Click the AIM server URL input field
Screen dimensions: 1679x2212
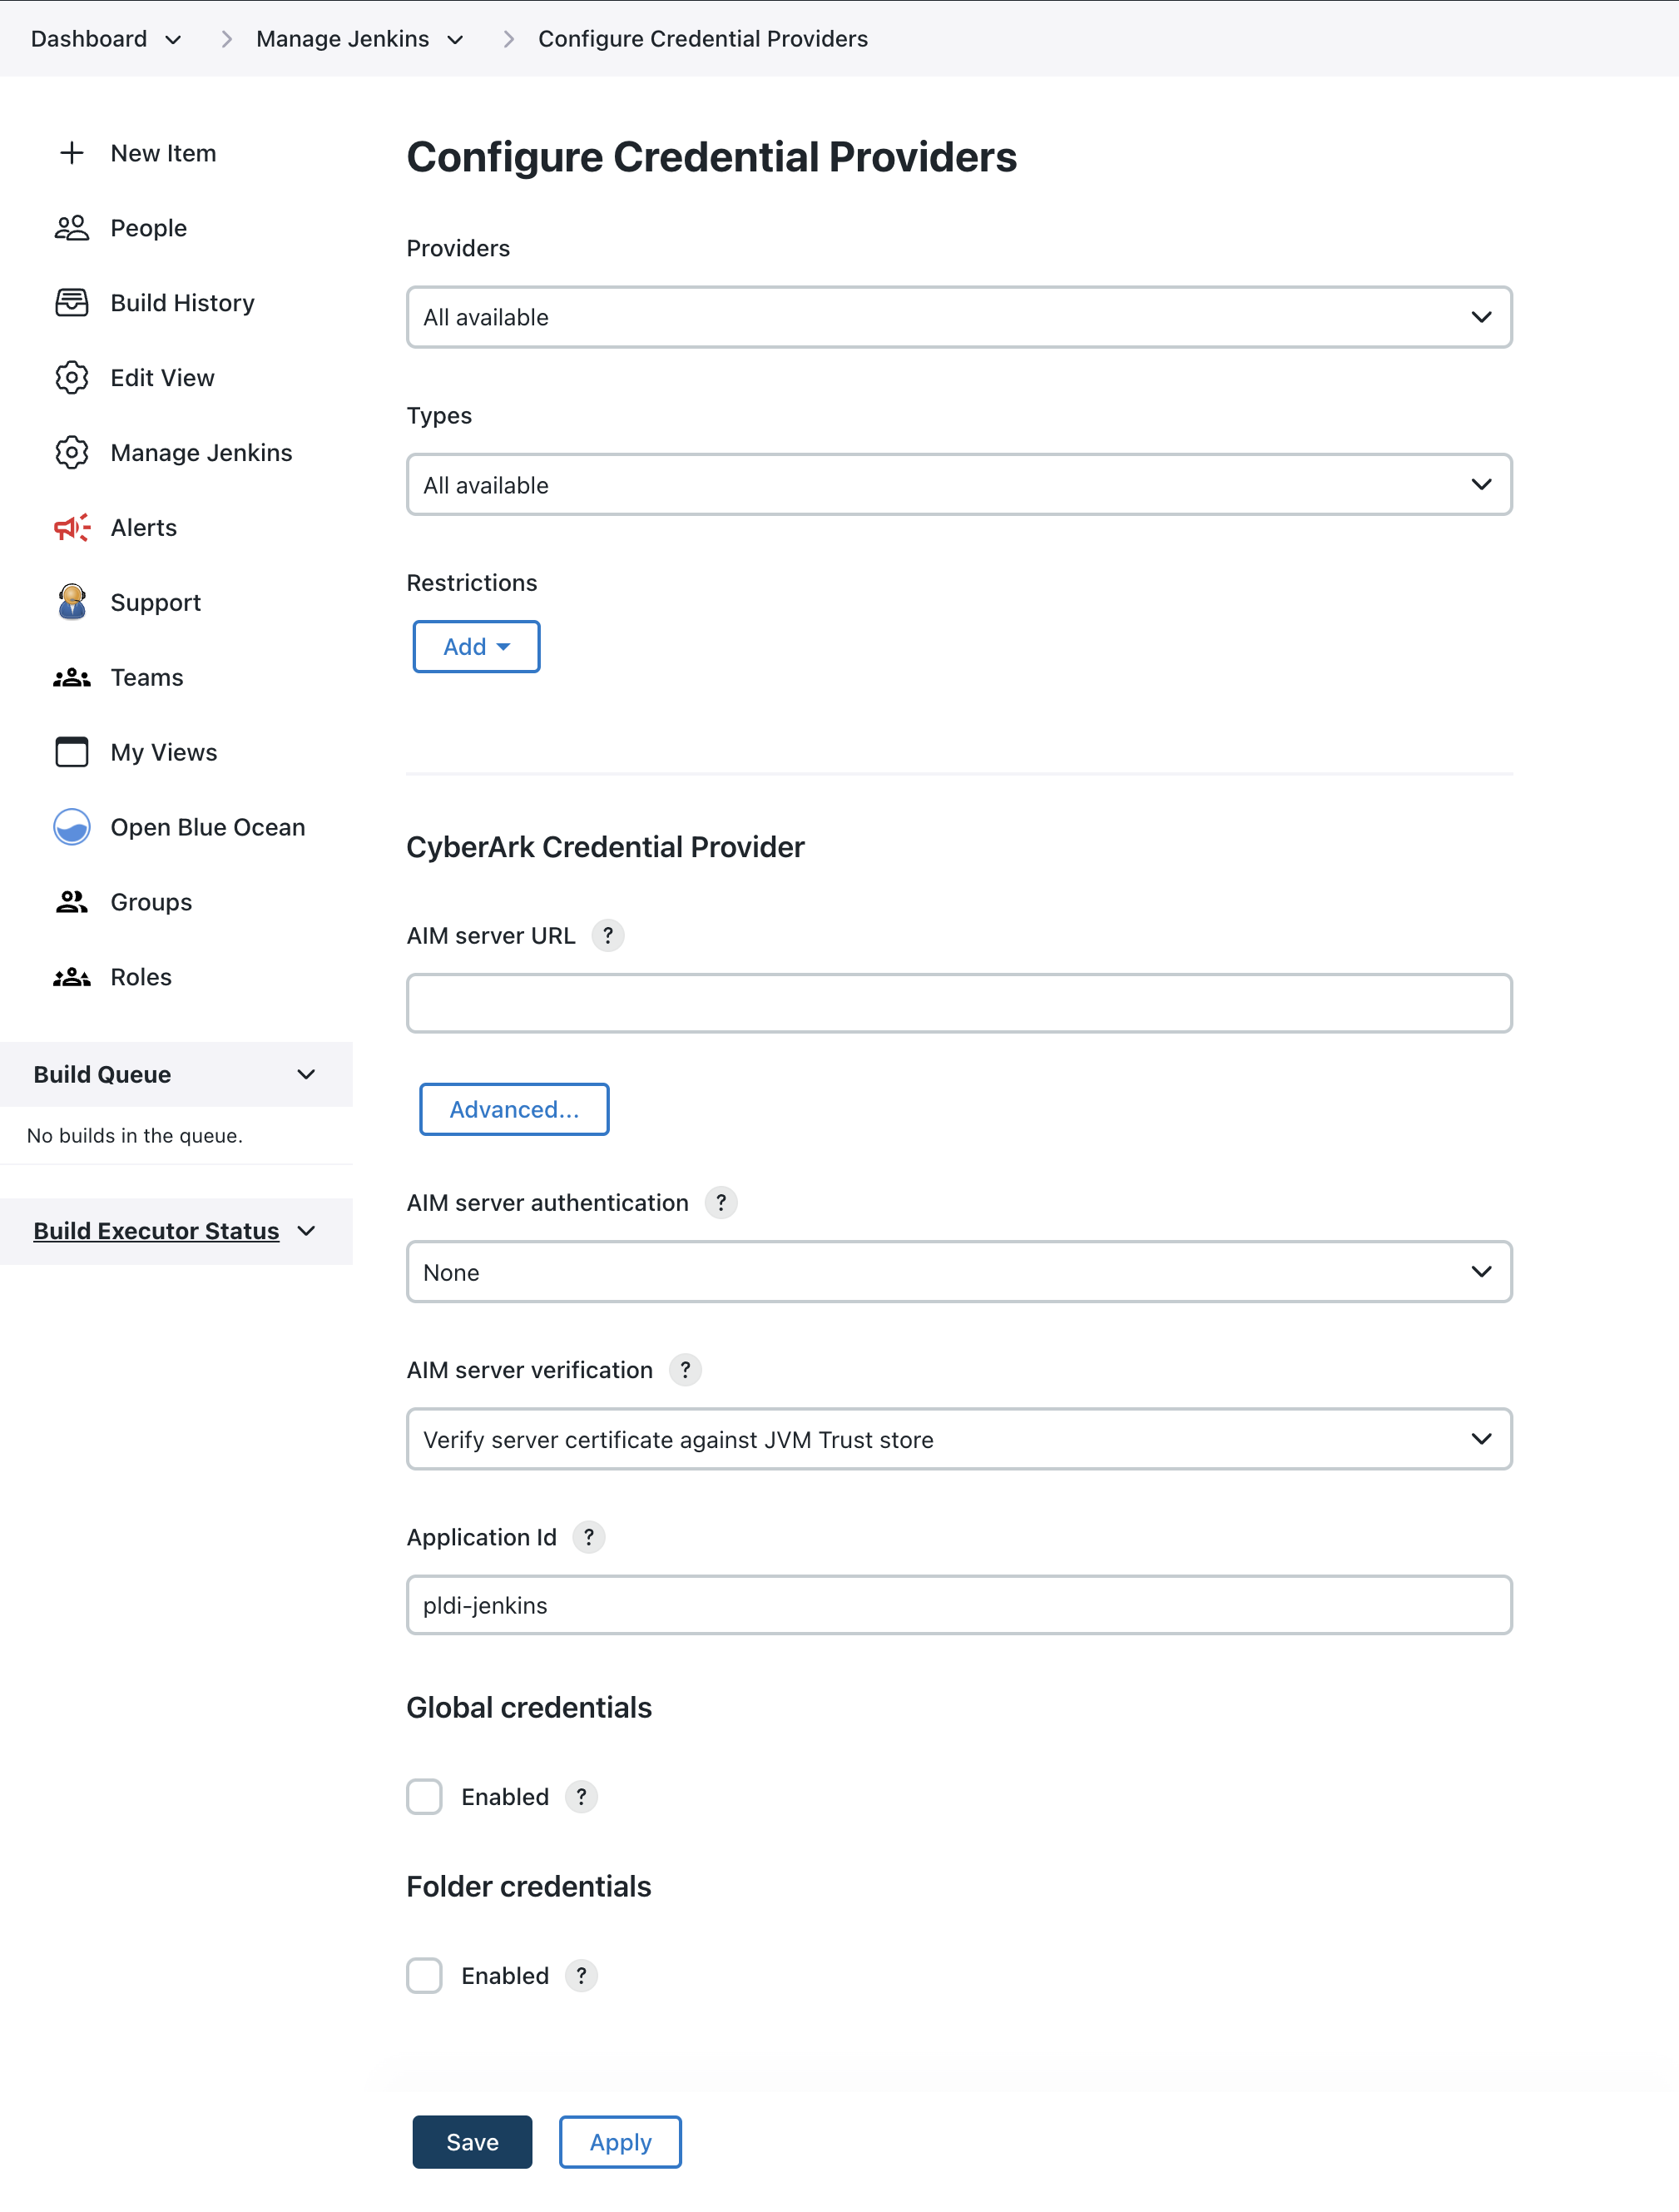[959, 1002]
